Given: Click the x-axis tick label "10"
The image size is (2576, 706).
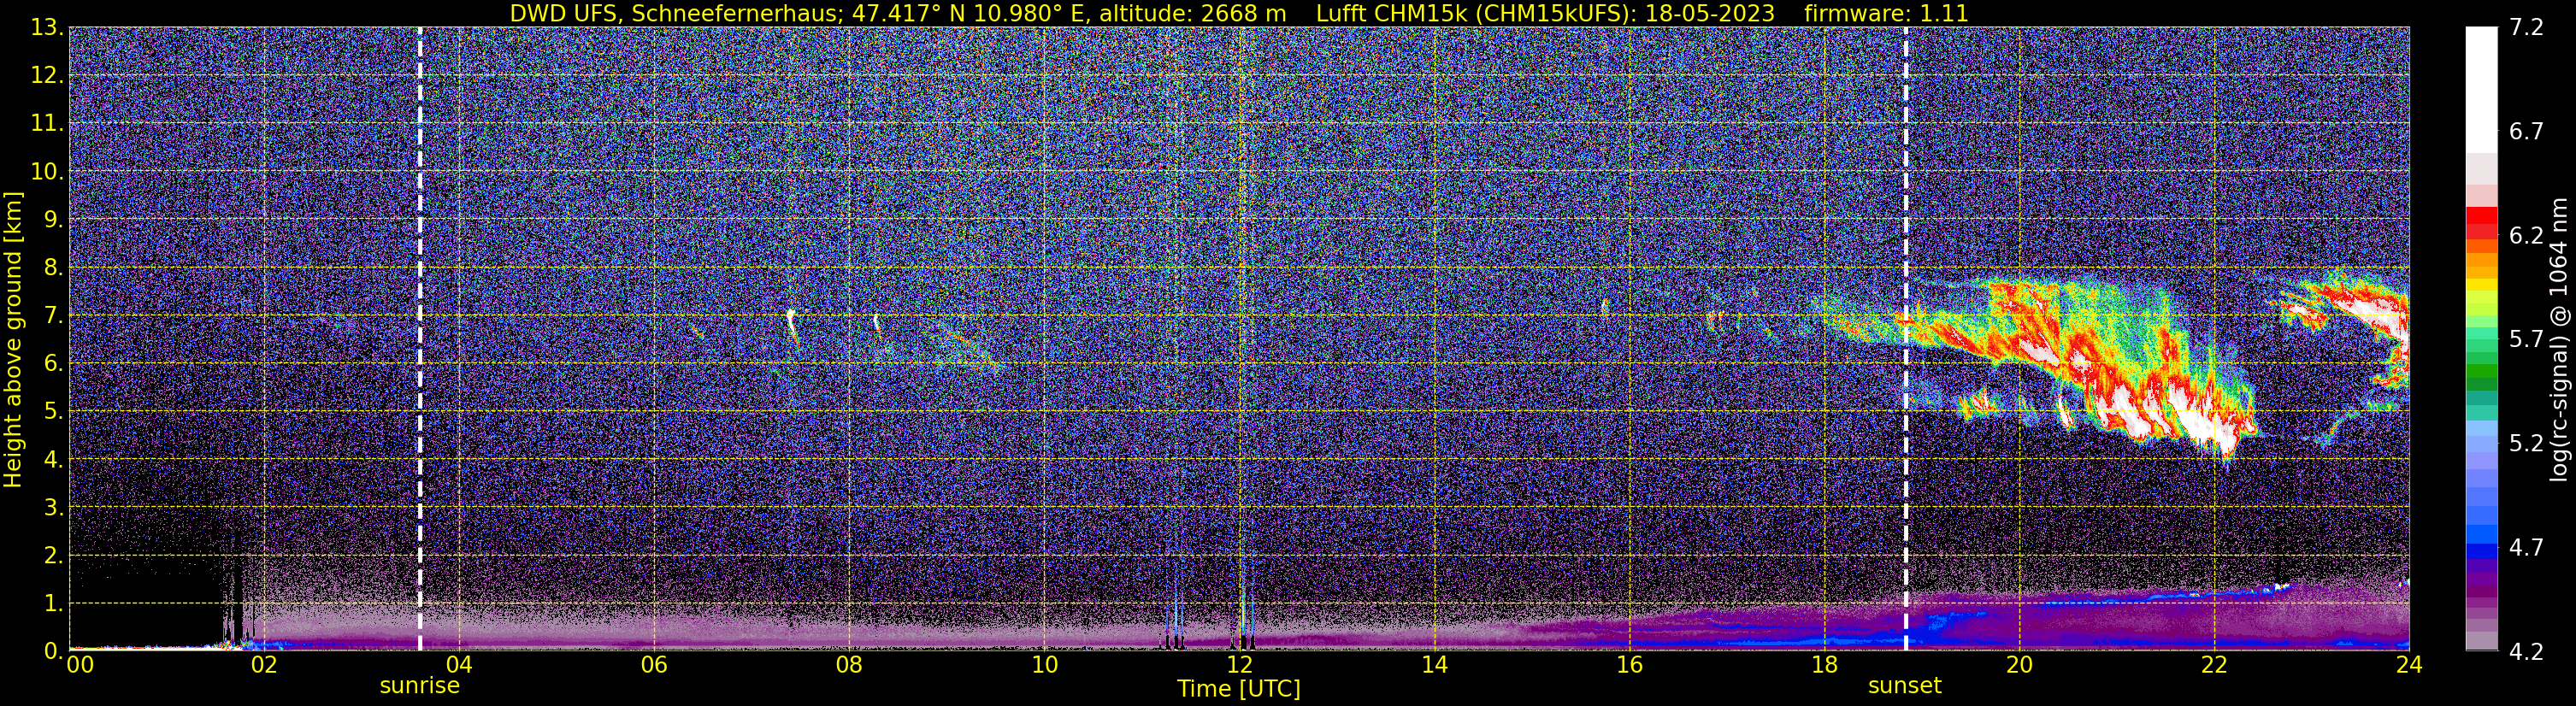Looking at the screenshot, I should [1044, 665].
